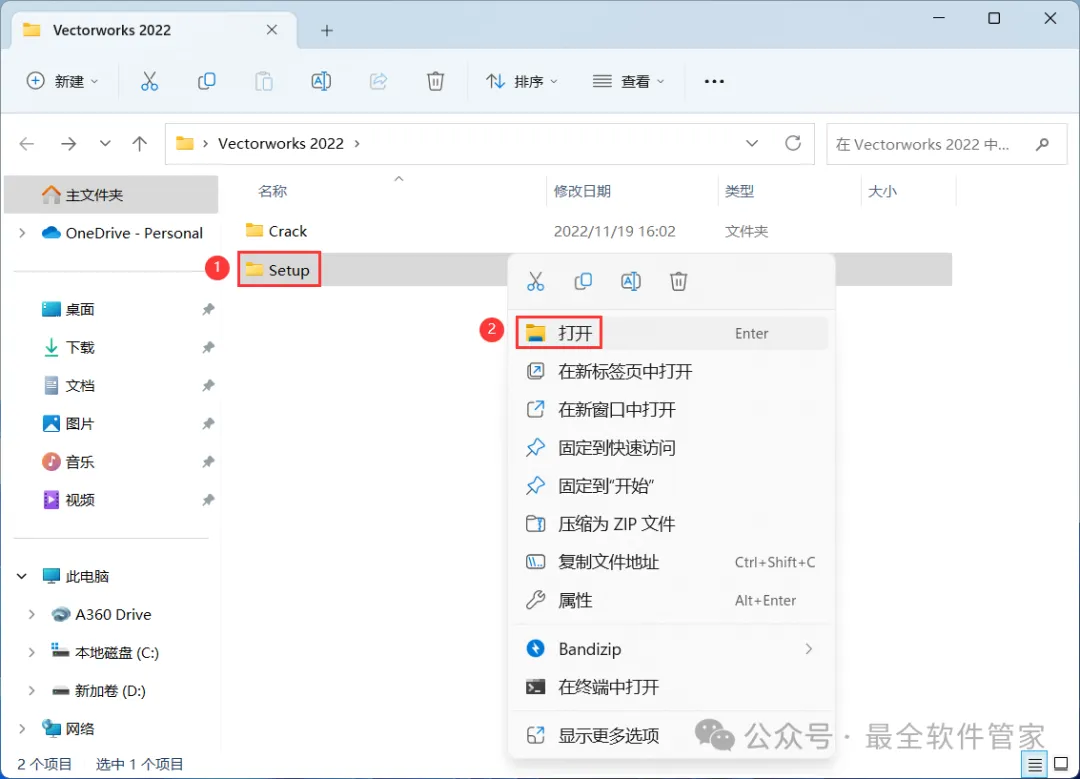1080x779 pixels.
Task: Unpin 下载 from quick access
Action: pyautogui.click(x=208, y=347)
